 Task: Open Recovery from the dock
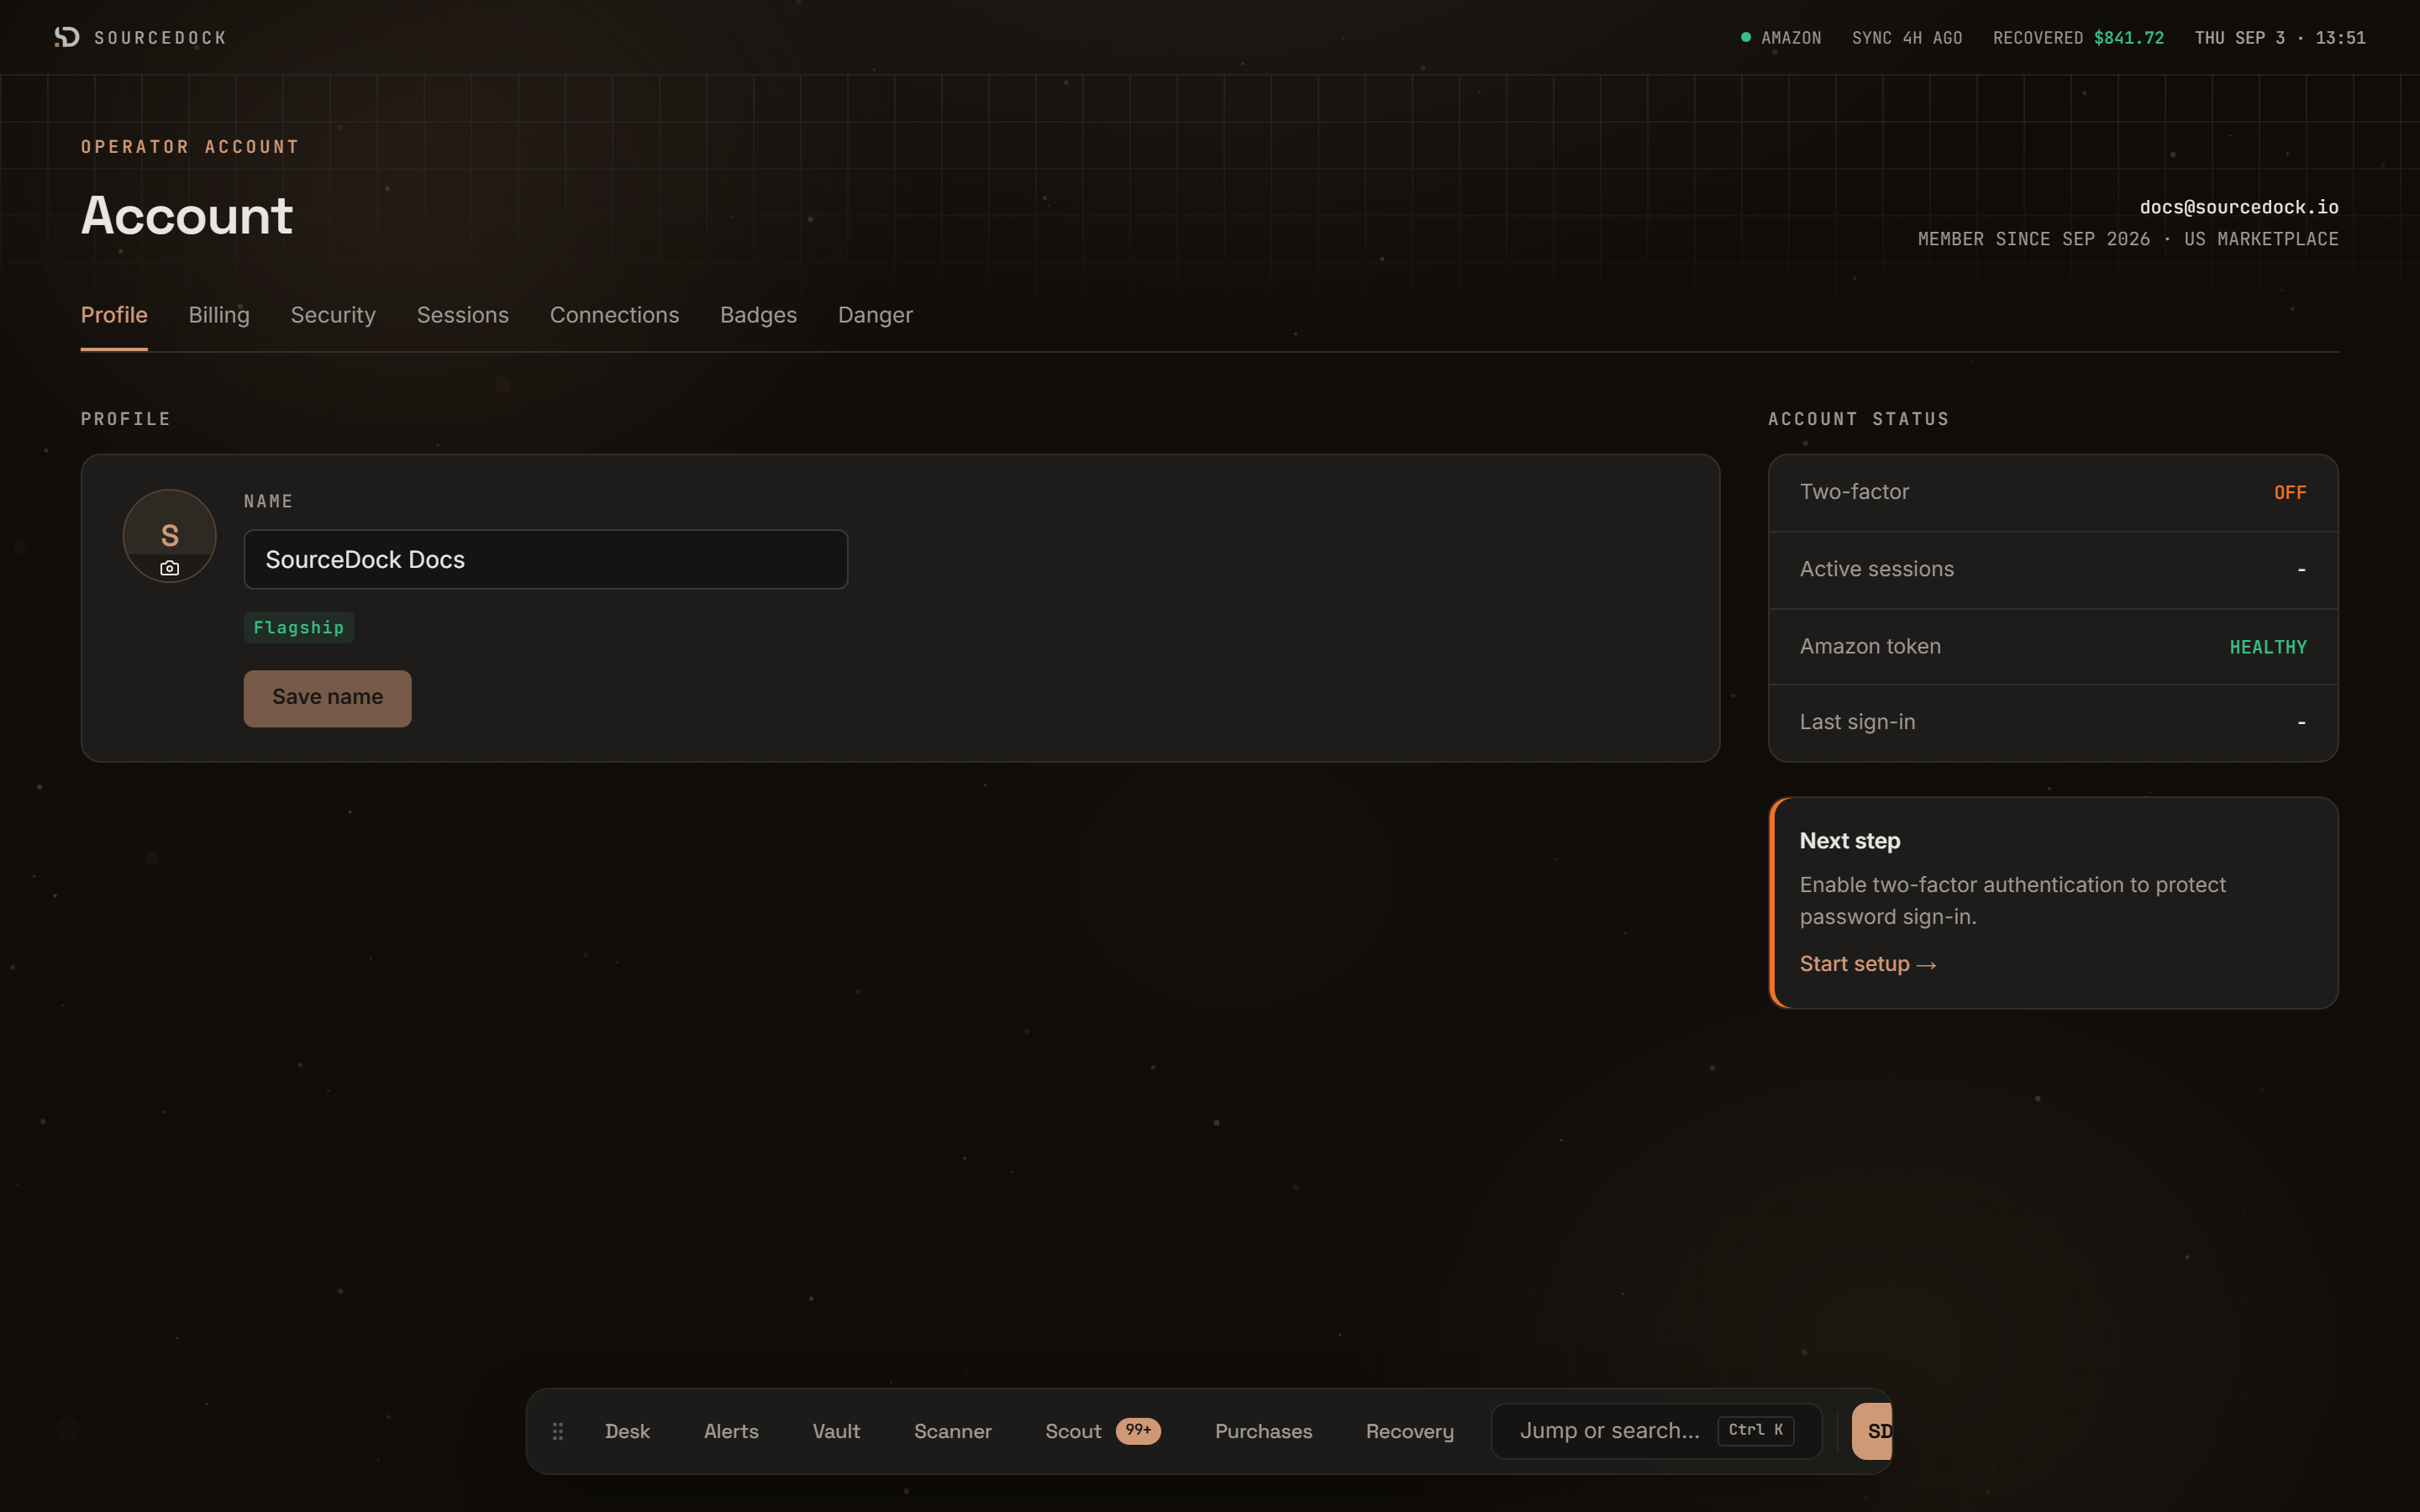1410,1431
